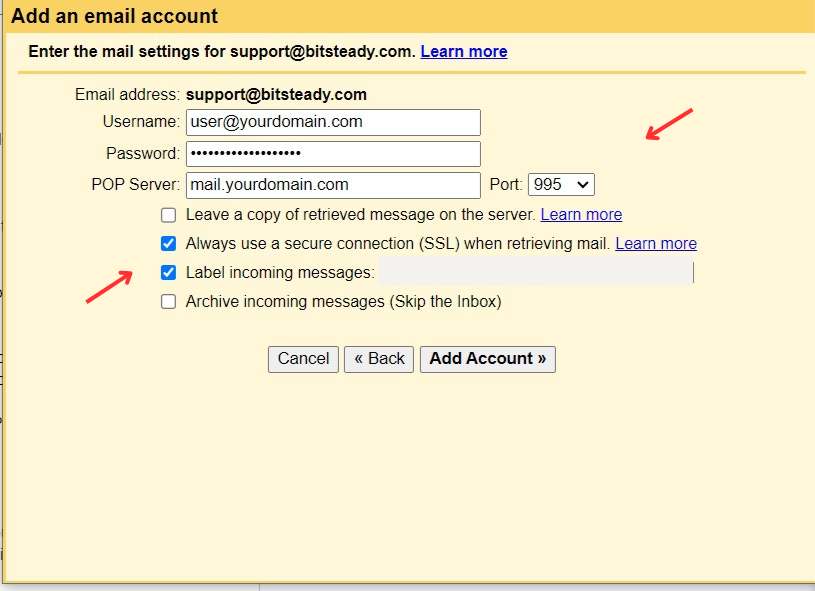Viewport: 815px width, 591px height.
Task: Click the bold support@bitsteady.com email address value
Action: [x=276, y=95]
